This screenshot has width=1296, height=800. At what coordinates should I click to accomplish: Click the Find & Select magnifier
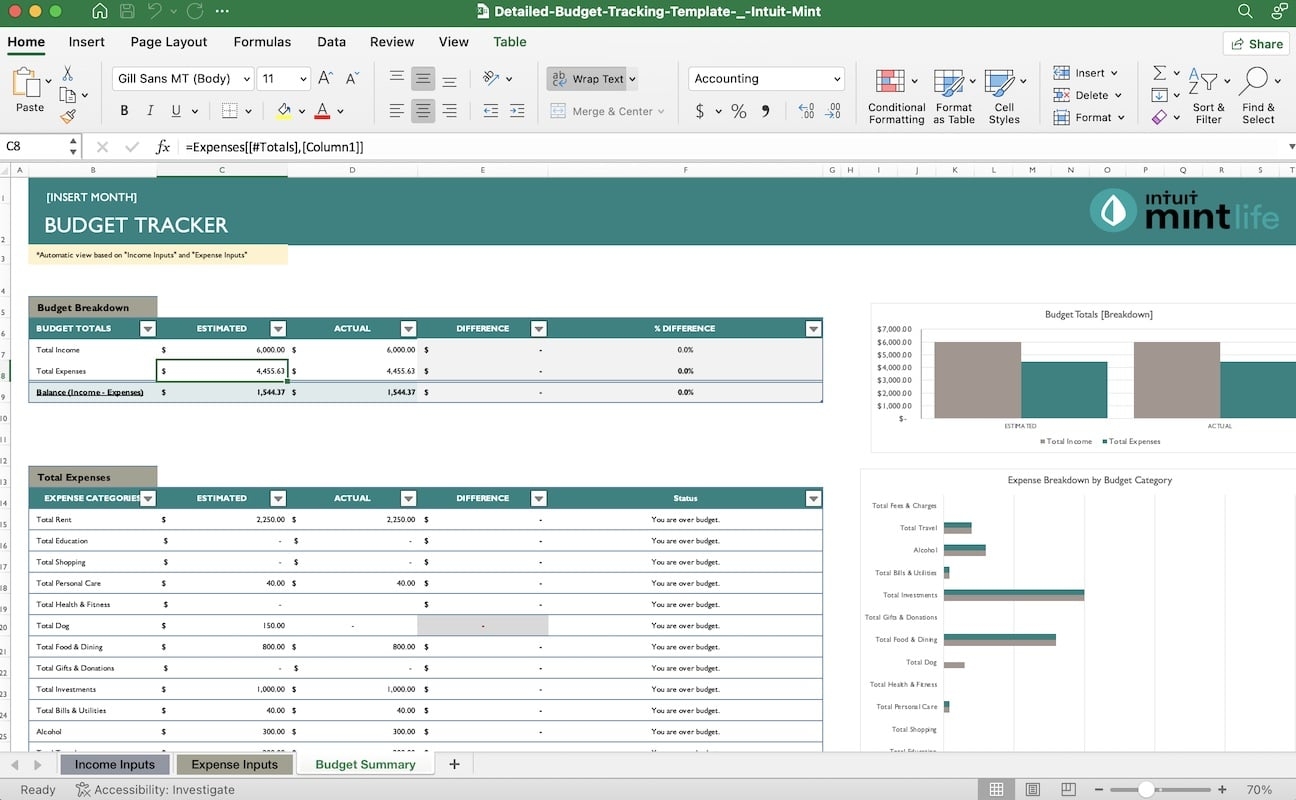(1257, 96)
